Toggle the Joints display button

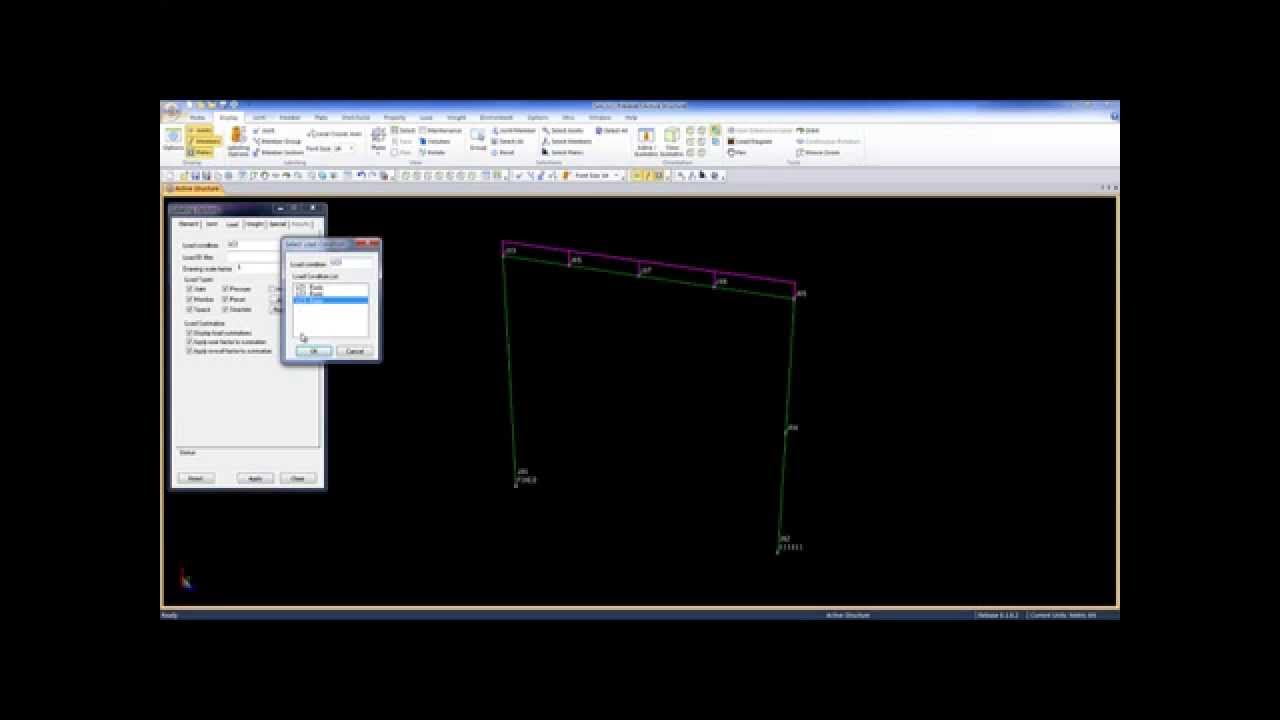[x=199, y=130]
